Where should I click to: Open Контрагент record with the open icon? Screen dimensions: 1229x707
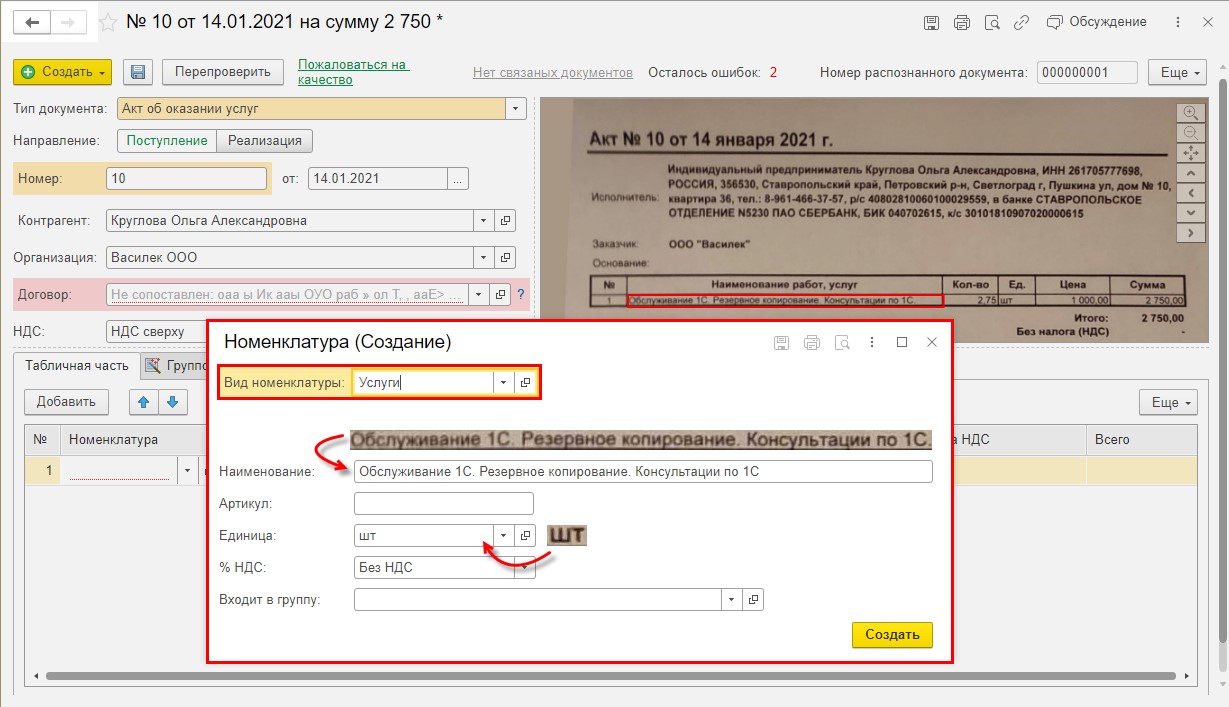(504, 220)
